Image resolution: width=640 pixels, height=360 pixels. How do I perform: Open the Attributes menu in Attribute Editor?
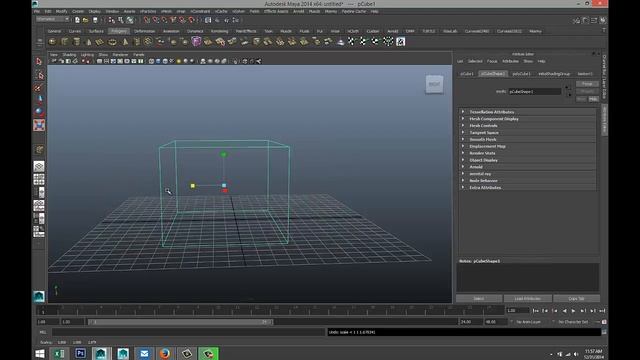click(510, 61)
